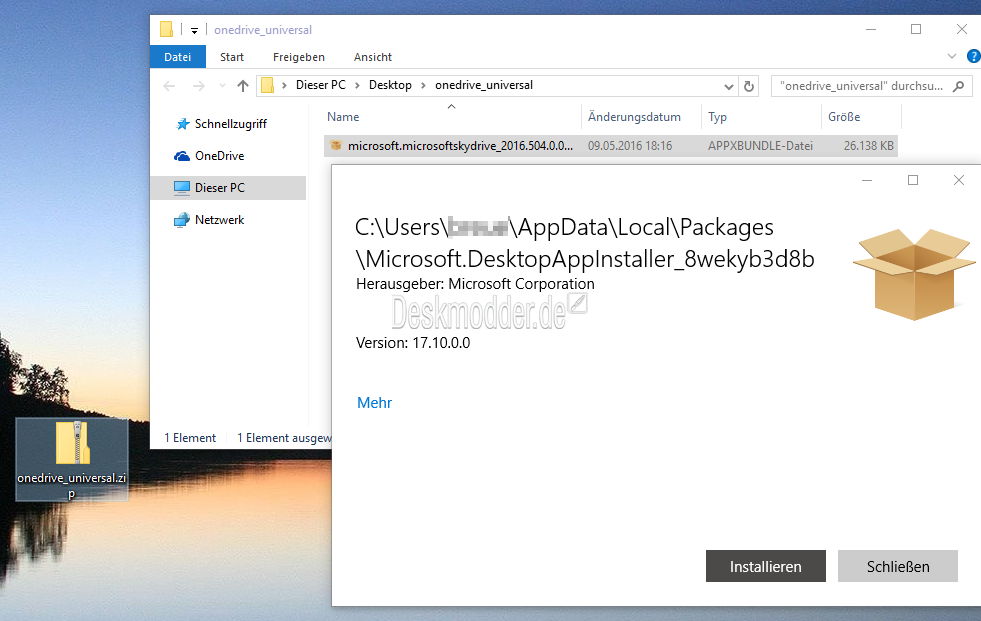This screenshot has height=621, width=981.
Task: Click the search magnifier icon
Action: (x=958, y=86)
